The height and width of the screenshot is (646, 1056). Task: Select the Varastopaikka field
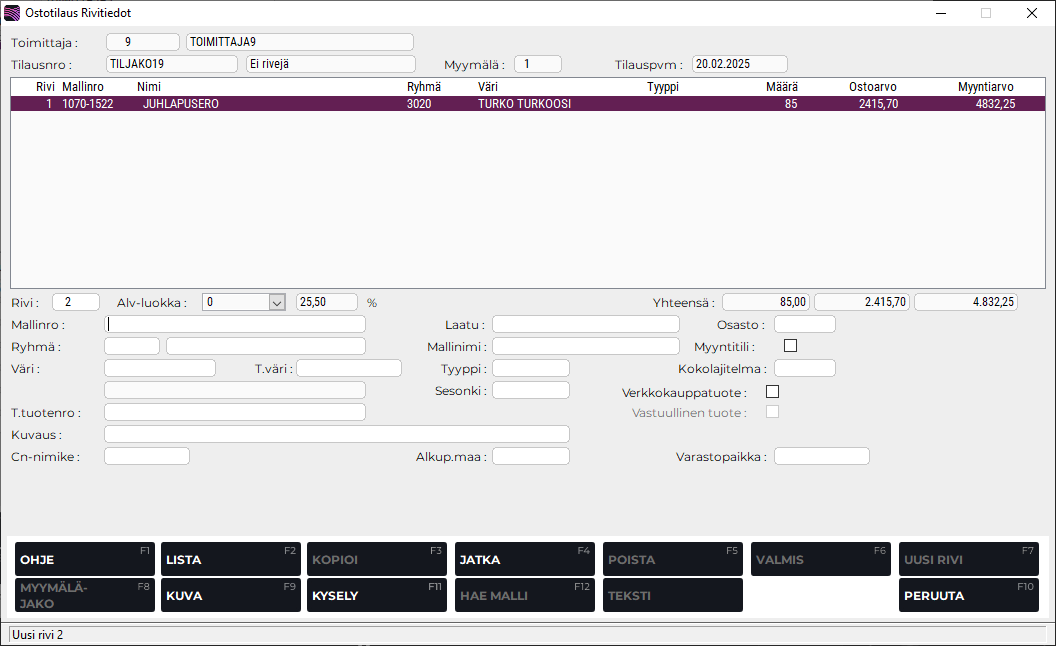coord(821,456)
